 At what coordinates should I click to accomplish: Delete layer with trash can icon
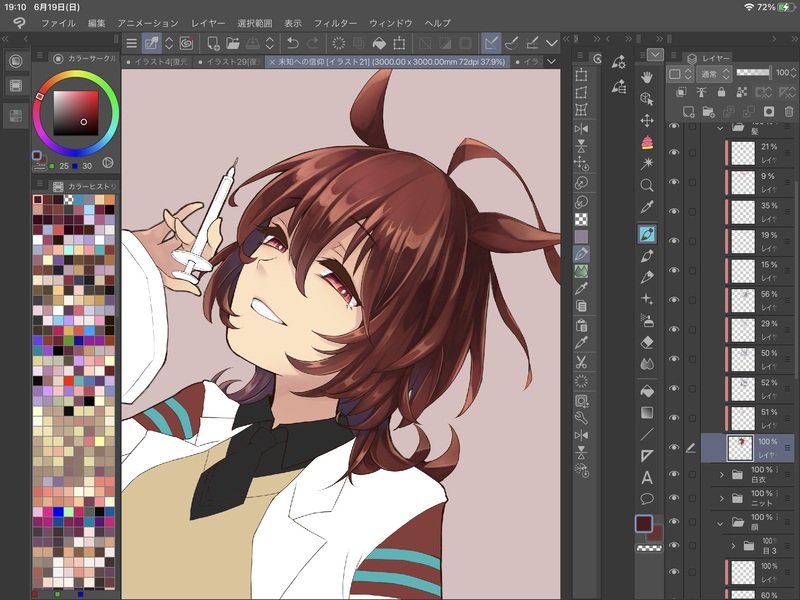(789, 112)
